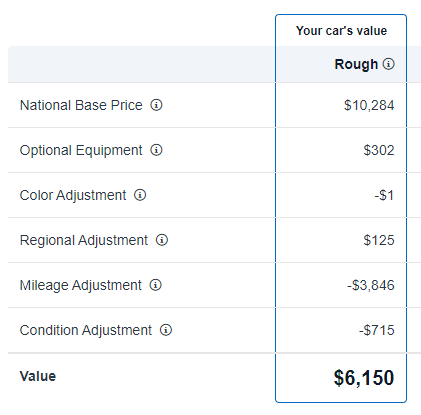Click the Color Adjustment row label
This screenshot has width=421, height=415.
[x=73, y=195]
